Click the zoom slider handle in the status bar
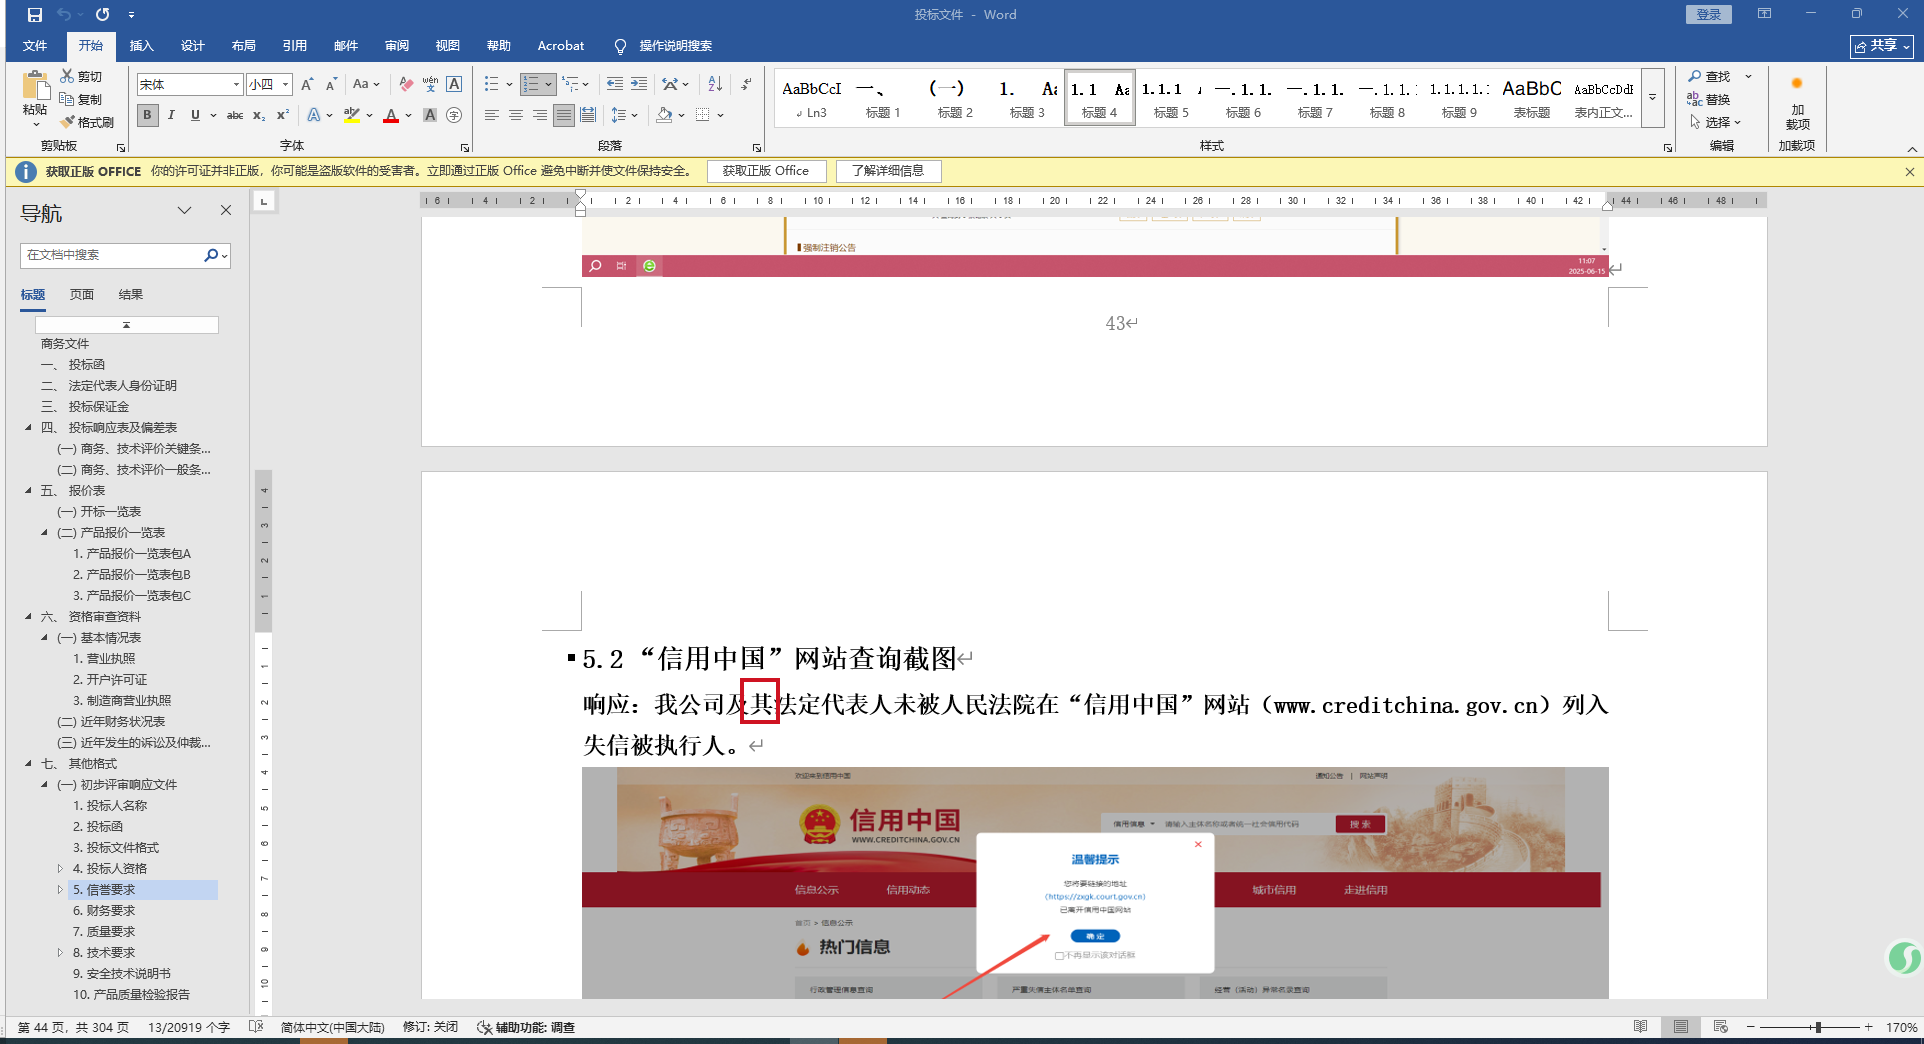This screenshot has width=1924, height=1044. point(1819,1027)
